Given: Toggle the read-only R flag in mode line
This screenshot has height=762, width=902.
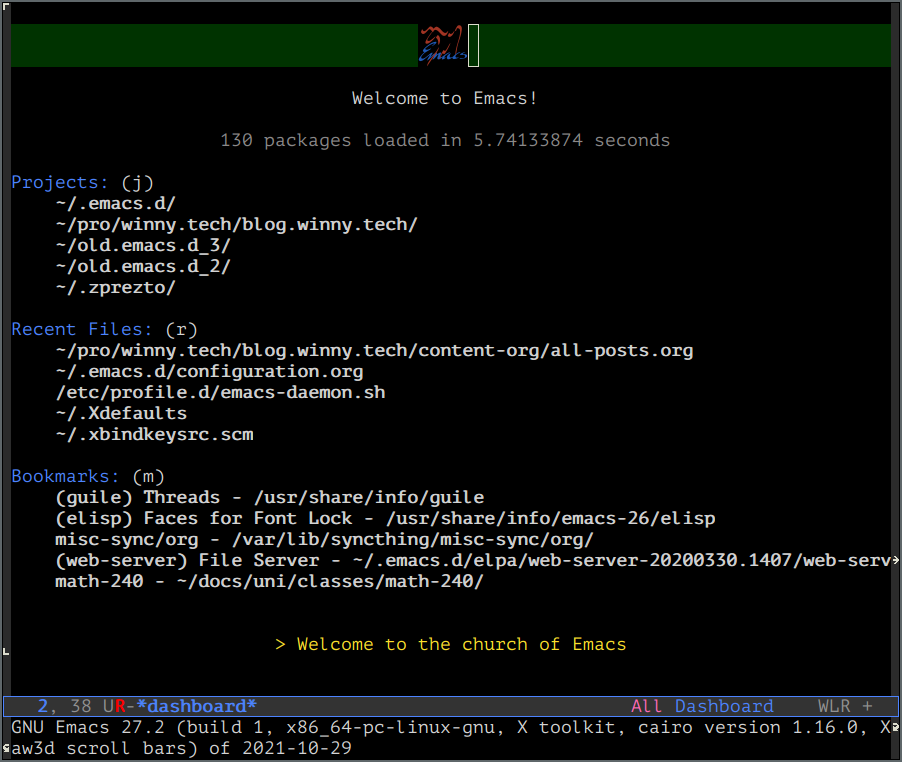Looking at the screenshot, I should (120, 706).
